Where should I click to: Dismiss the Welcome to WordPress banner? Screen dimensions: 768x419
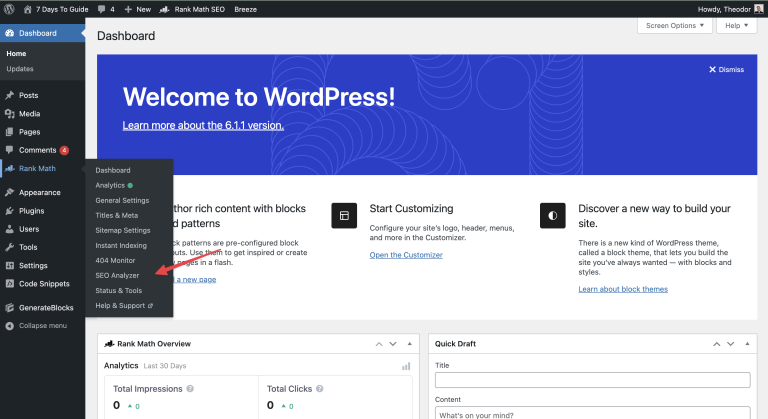726,70
